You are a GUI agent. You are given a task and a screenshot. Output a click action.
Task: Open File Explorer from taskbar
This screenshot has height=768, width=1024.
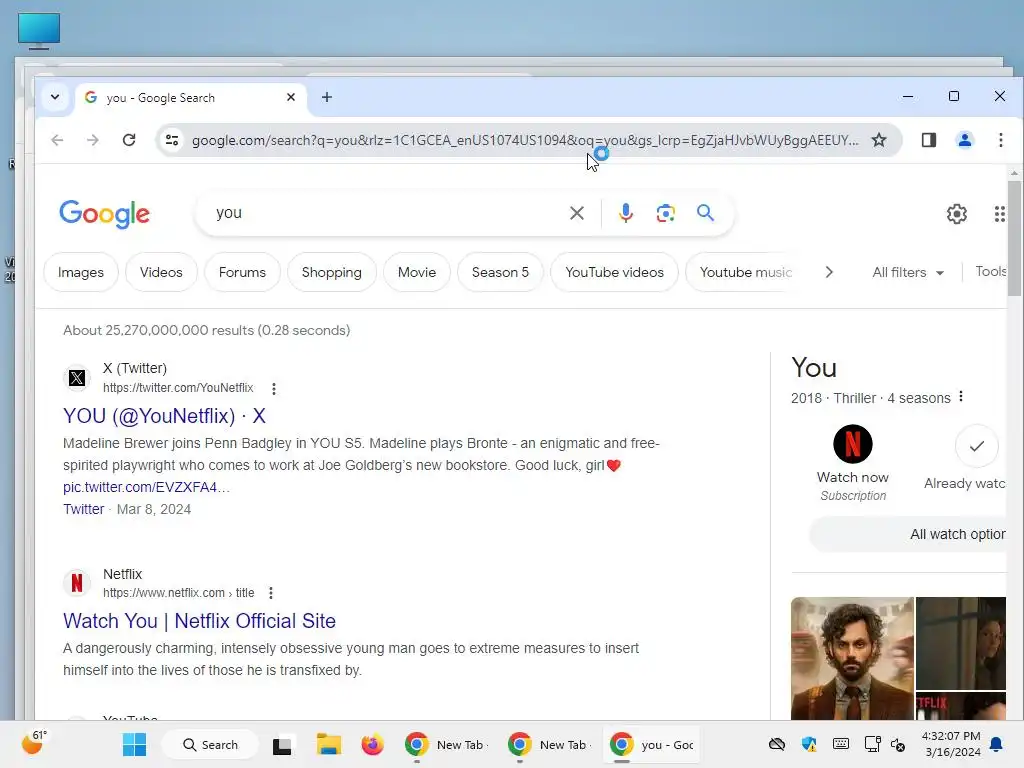328,744
